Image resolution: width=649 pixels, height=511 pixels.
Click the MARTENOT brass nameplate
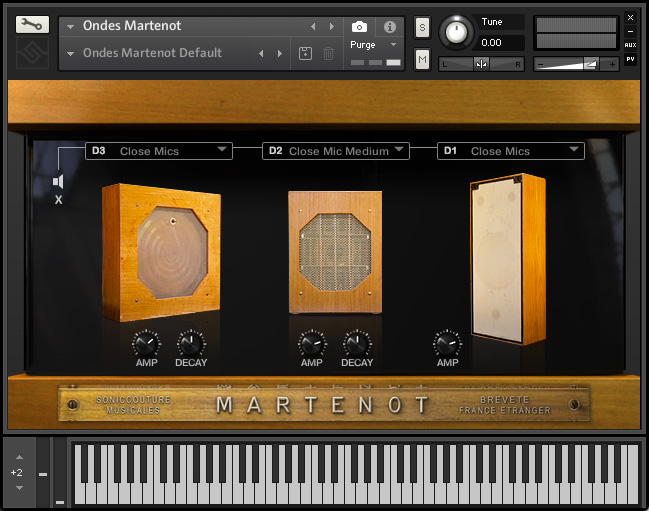[x=324, y=403]
